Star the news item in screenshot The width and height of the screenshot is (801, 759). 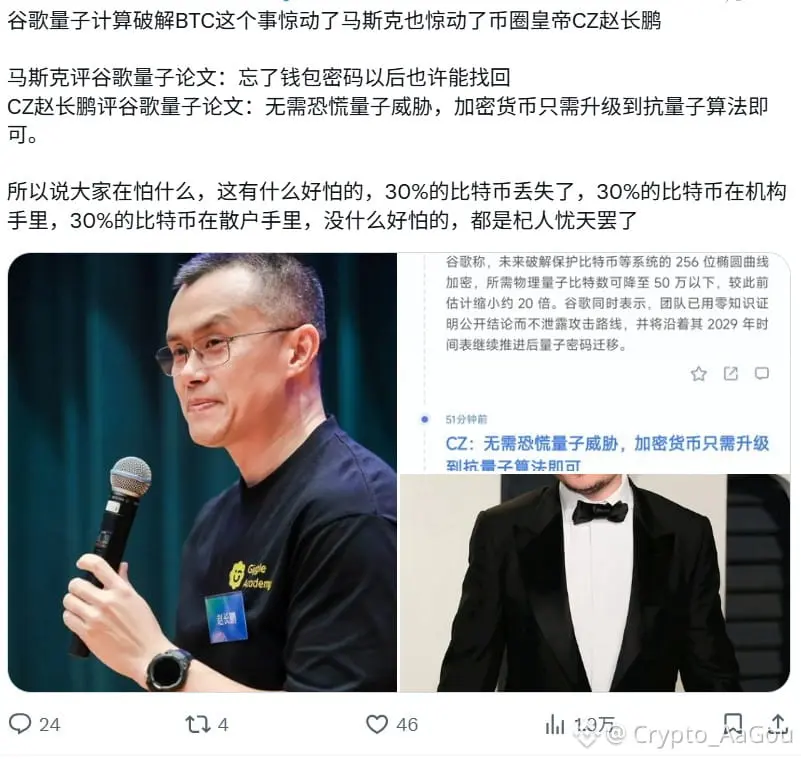[698, 374]
